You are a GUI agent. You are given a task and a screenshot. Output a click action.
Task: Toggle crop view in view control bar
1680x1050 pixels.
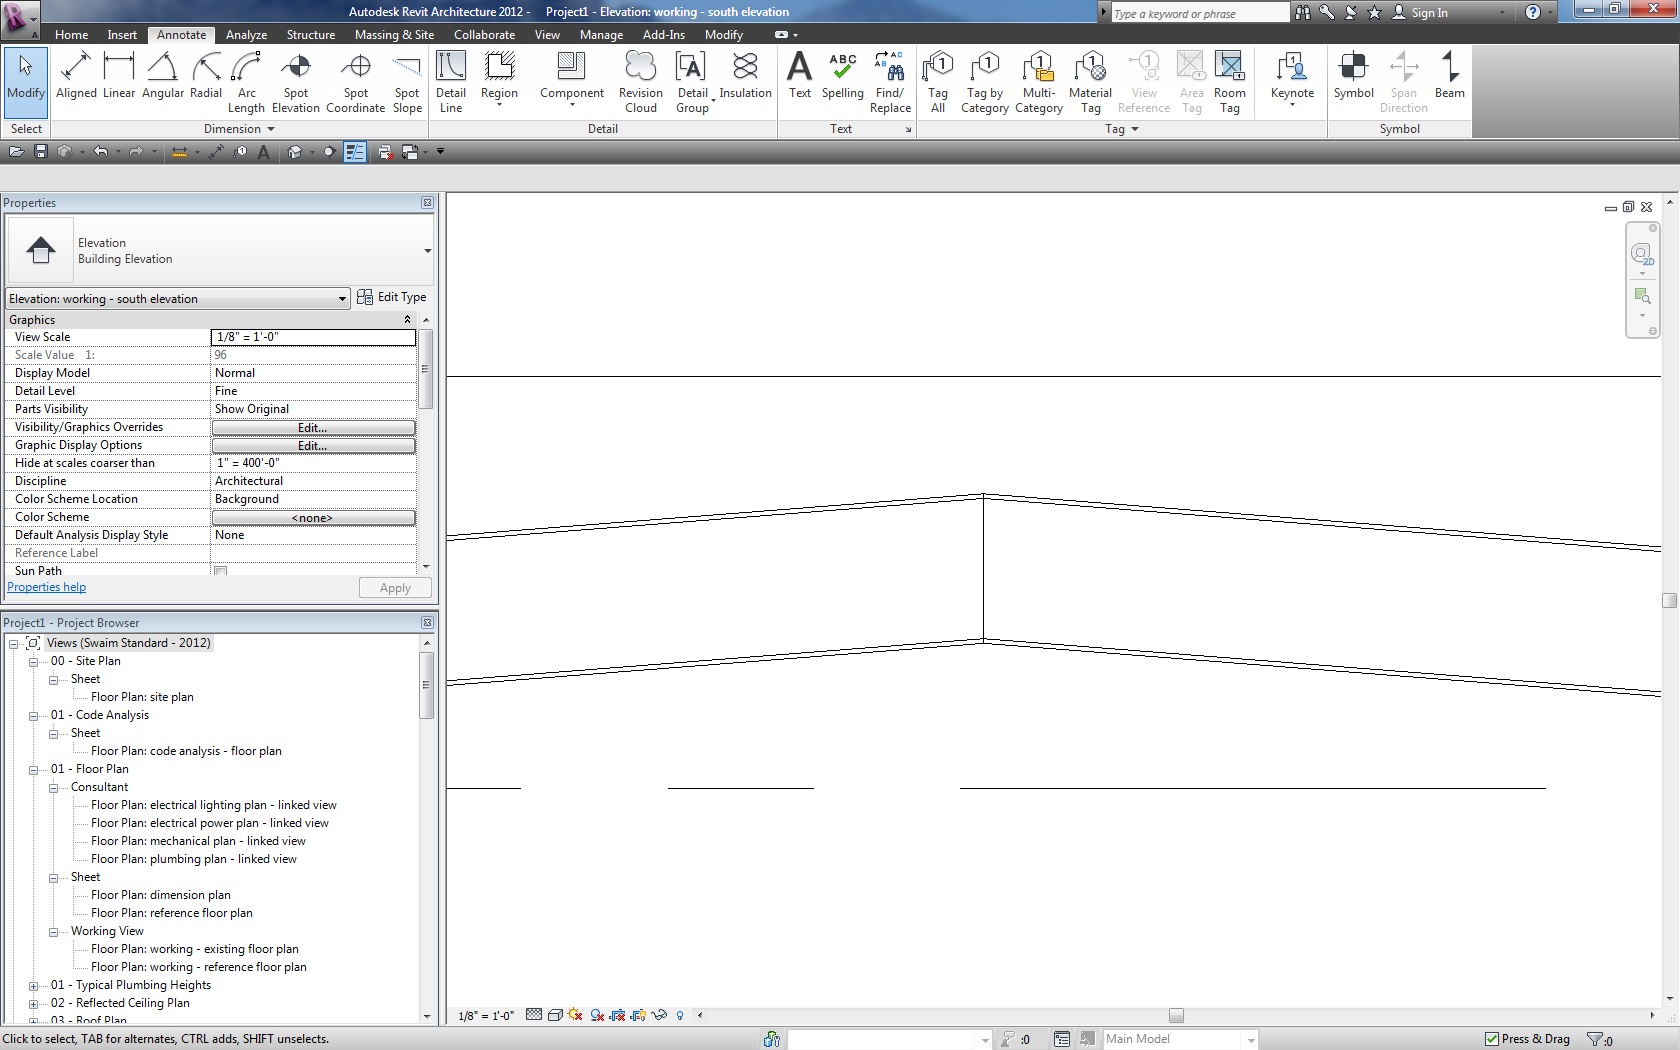(618, 1015)
